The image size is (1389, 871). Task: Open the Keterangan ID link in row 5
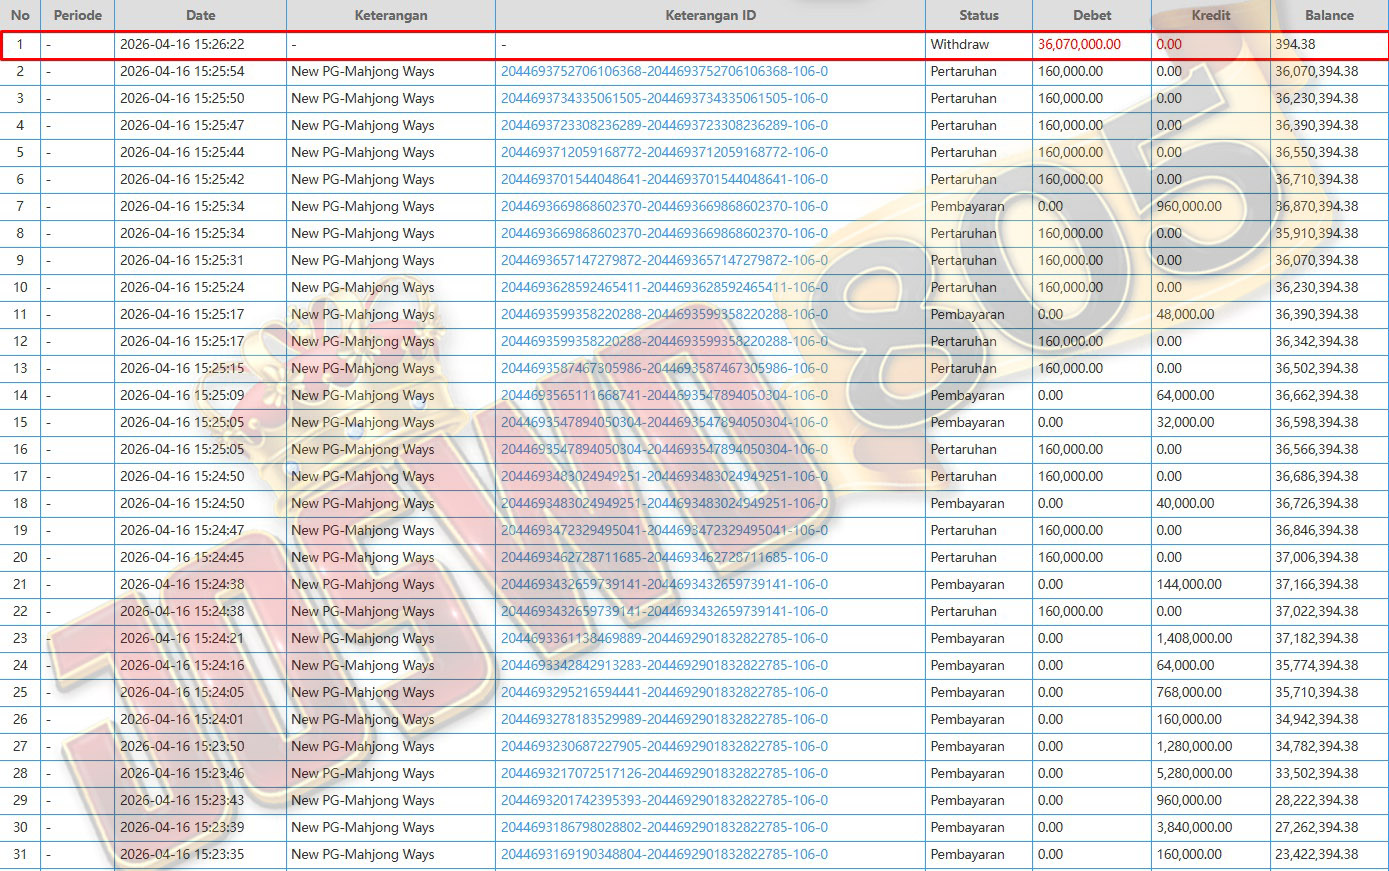664,153
